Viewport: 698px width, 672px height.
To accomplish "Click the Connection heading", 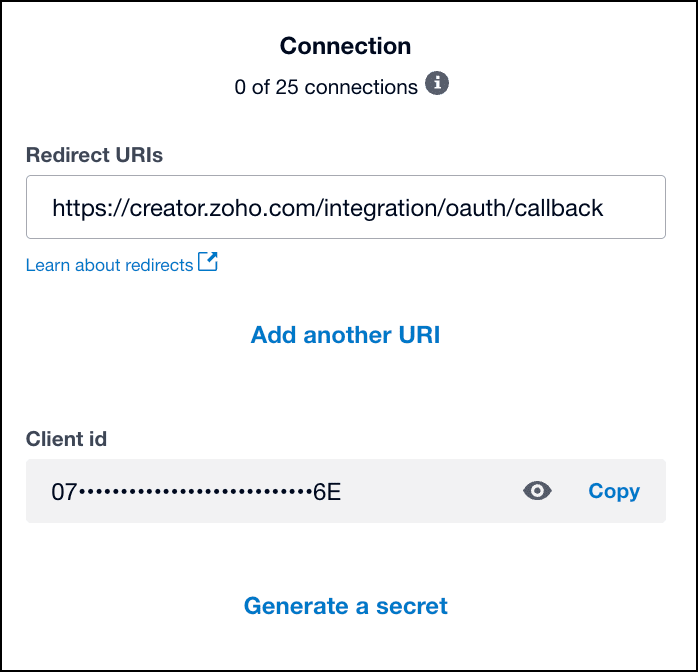I will pos(345,46).
